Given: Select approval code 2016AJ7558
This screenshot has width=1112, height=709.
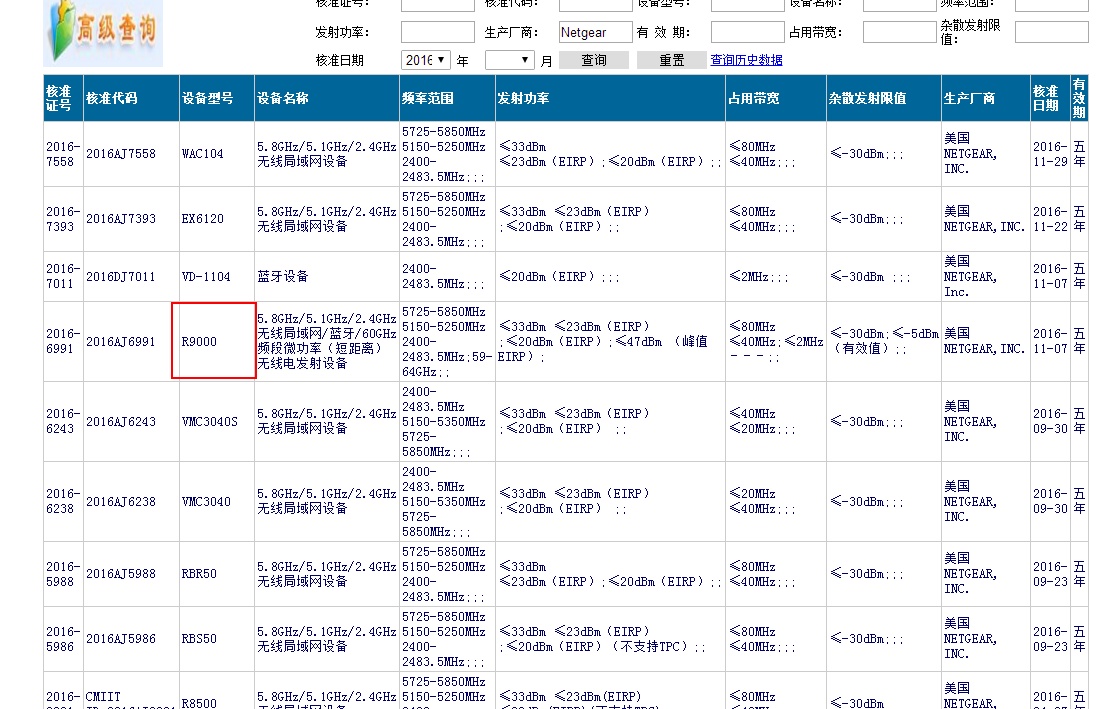Looking at the screenshot, I should pos(121,154).
